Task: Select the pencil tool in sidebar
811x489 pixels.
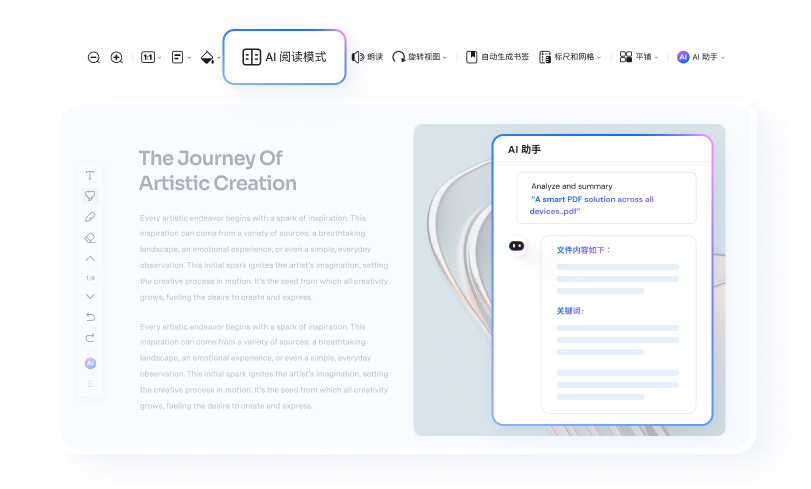Action: coord(90,217)
